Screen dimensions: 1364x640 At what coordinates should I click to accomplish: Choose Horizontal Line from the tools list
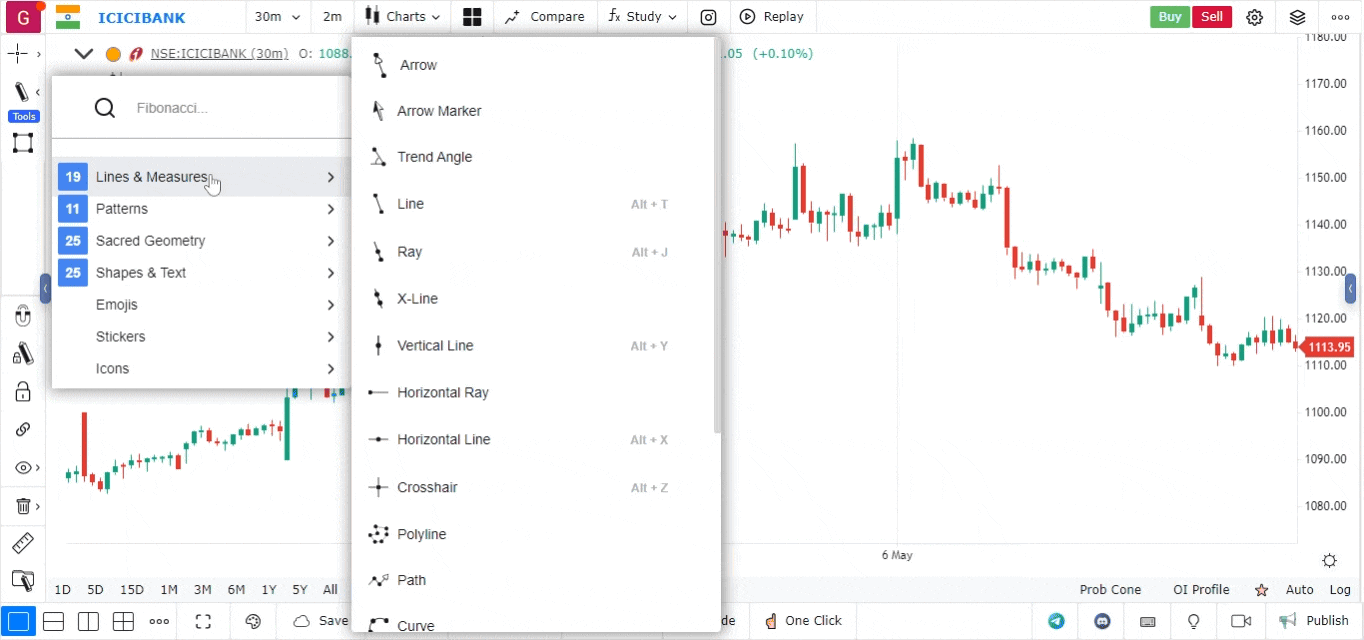coord(443,440)
